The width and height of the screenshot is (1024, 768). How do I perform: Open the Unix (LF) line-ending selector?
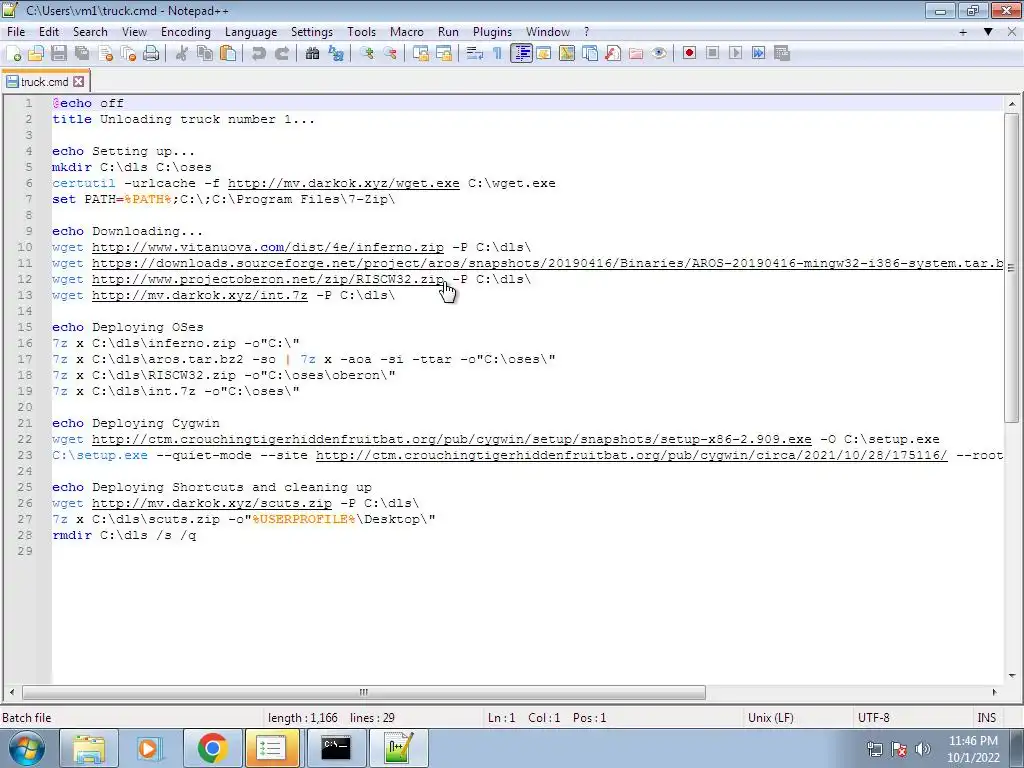coord(771,718)
